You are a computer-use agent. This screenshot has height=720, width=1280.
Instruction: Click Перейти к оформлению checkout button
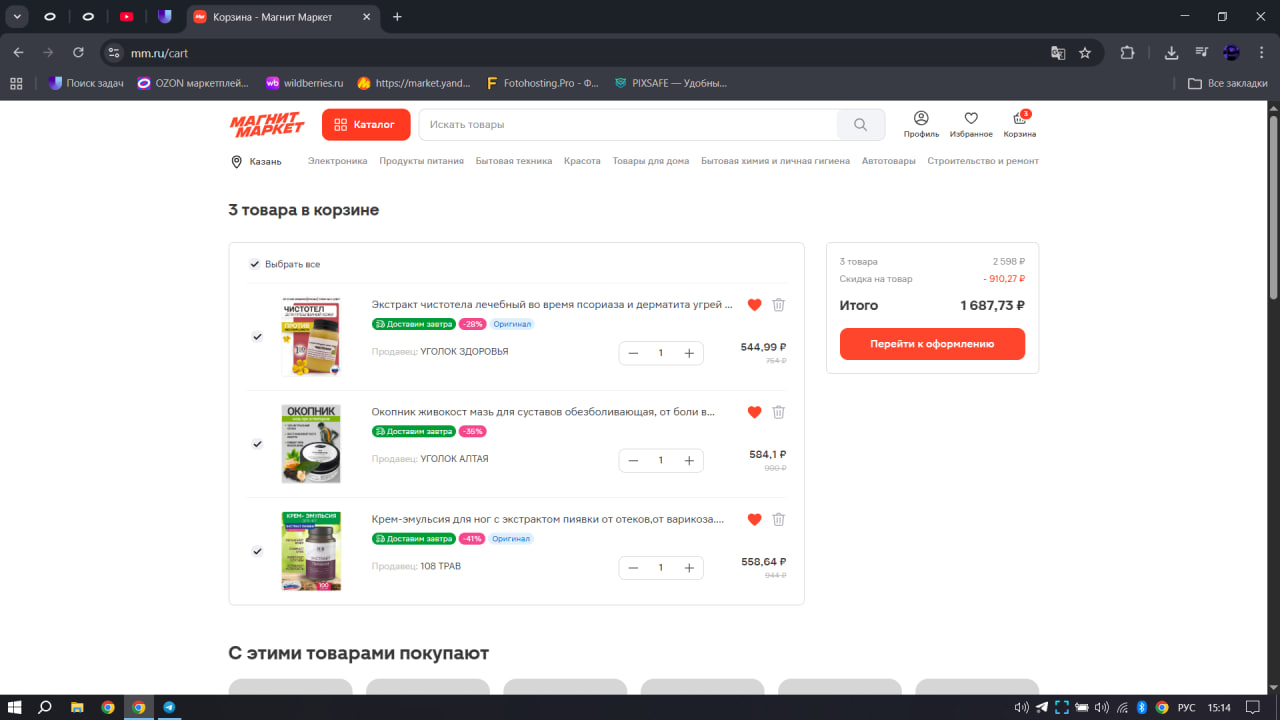(932, 344)
